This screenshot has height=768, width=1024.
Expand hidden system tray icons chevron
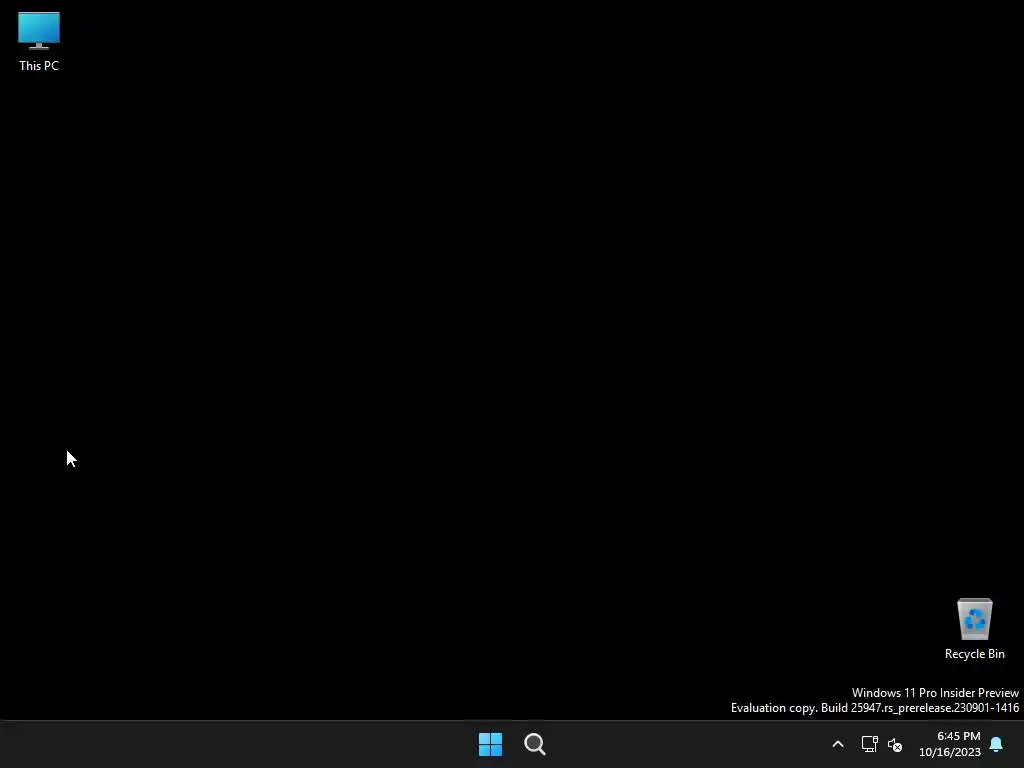click(838, 744)
